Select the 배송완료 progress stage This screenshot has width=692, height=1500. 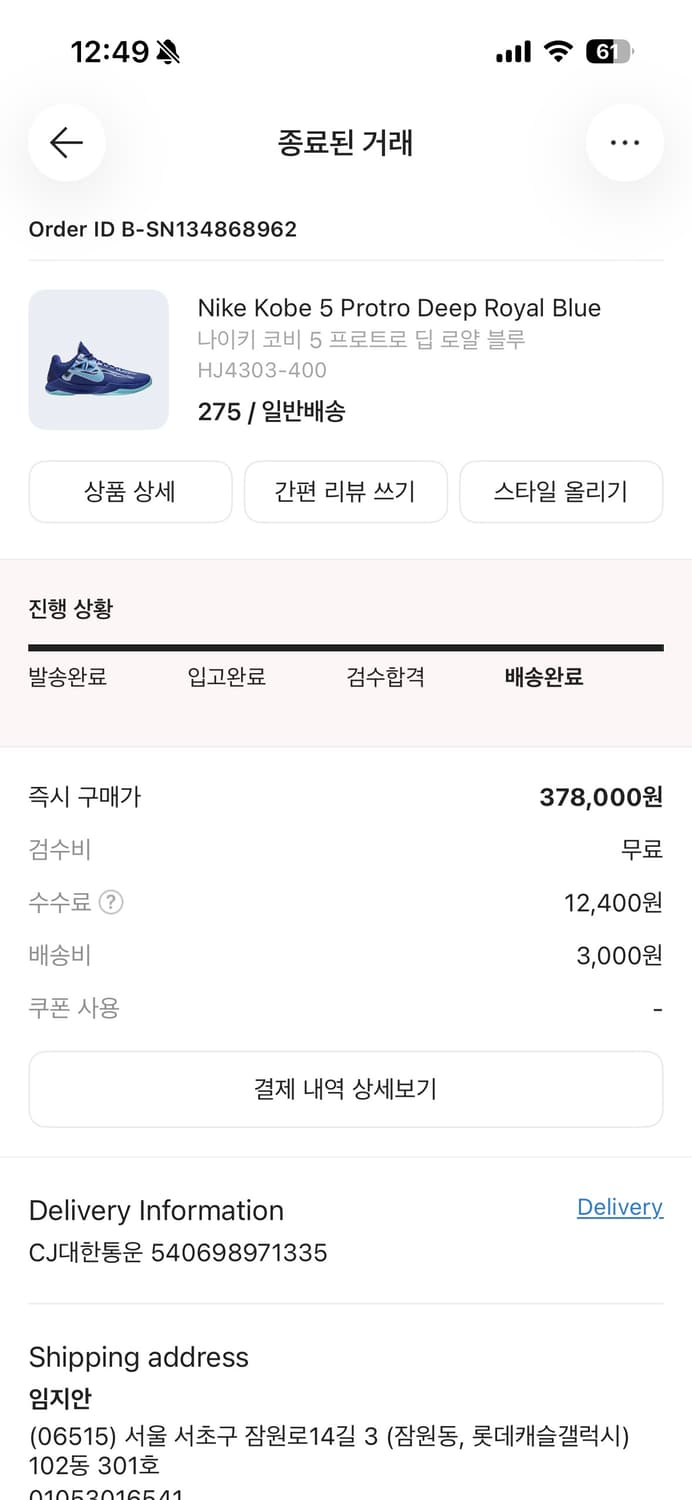[x=543, y=677]
